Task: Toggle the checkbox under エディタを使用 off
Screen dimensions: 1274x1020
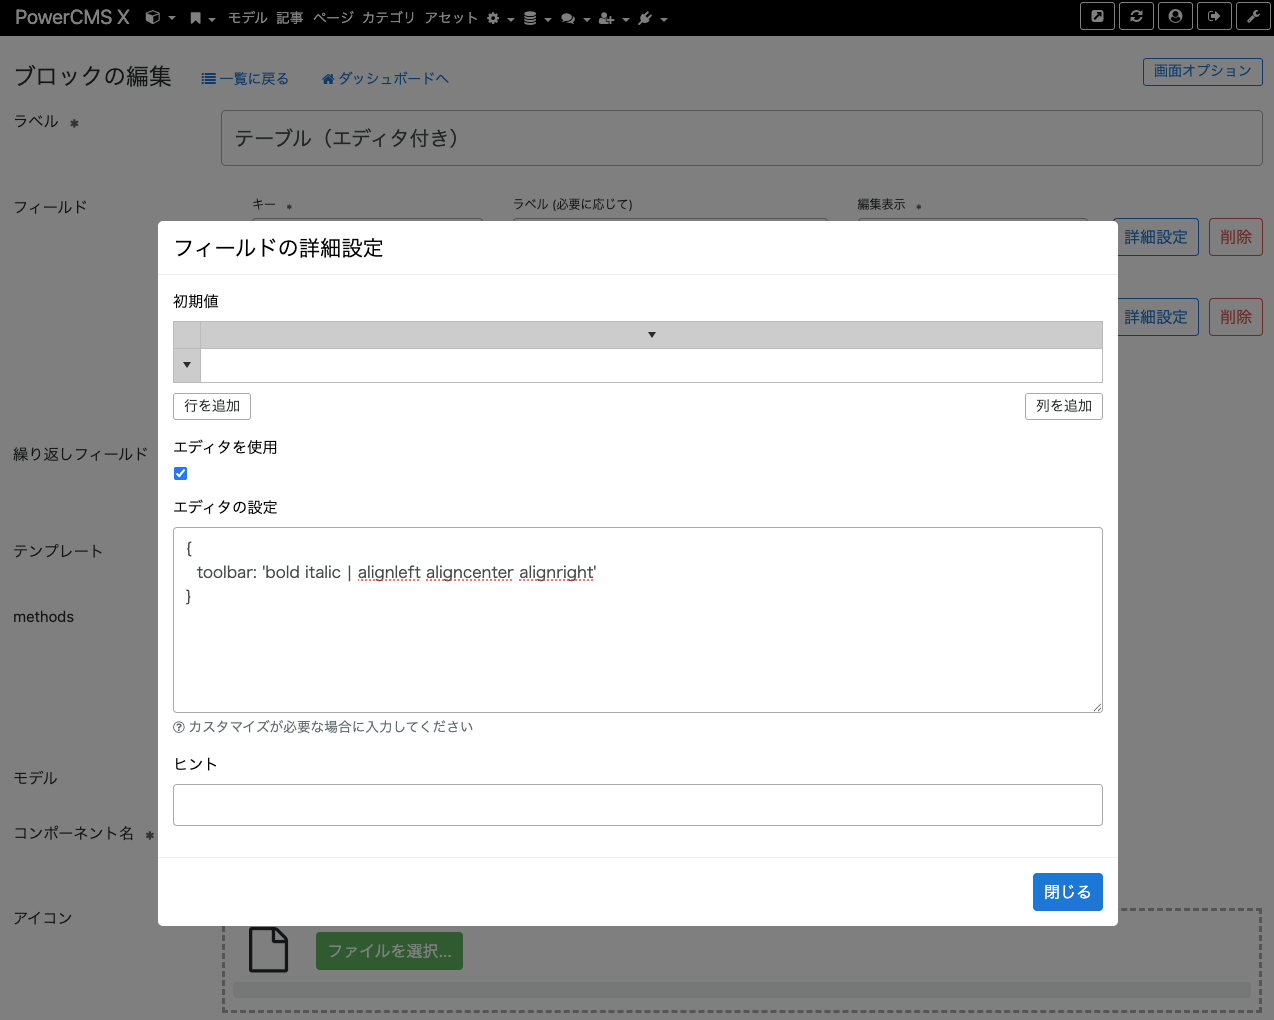Action: [x=180, y=473]
